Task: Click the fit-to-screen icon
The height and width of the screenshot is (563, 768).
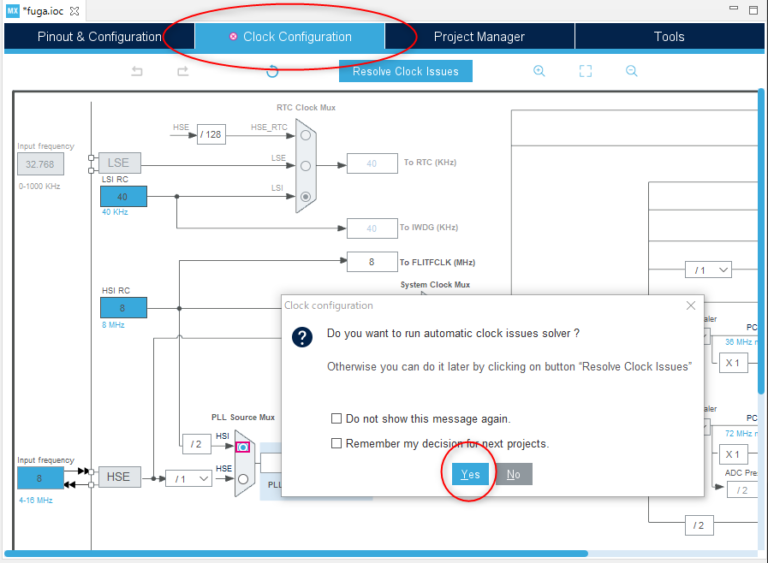Action: [x=586, y=71]
